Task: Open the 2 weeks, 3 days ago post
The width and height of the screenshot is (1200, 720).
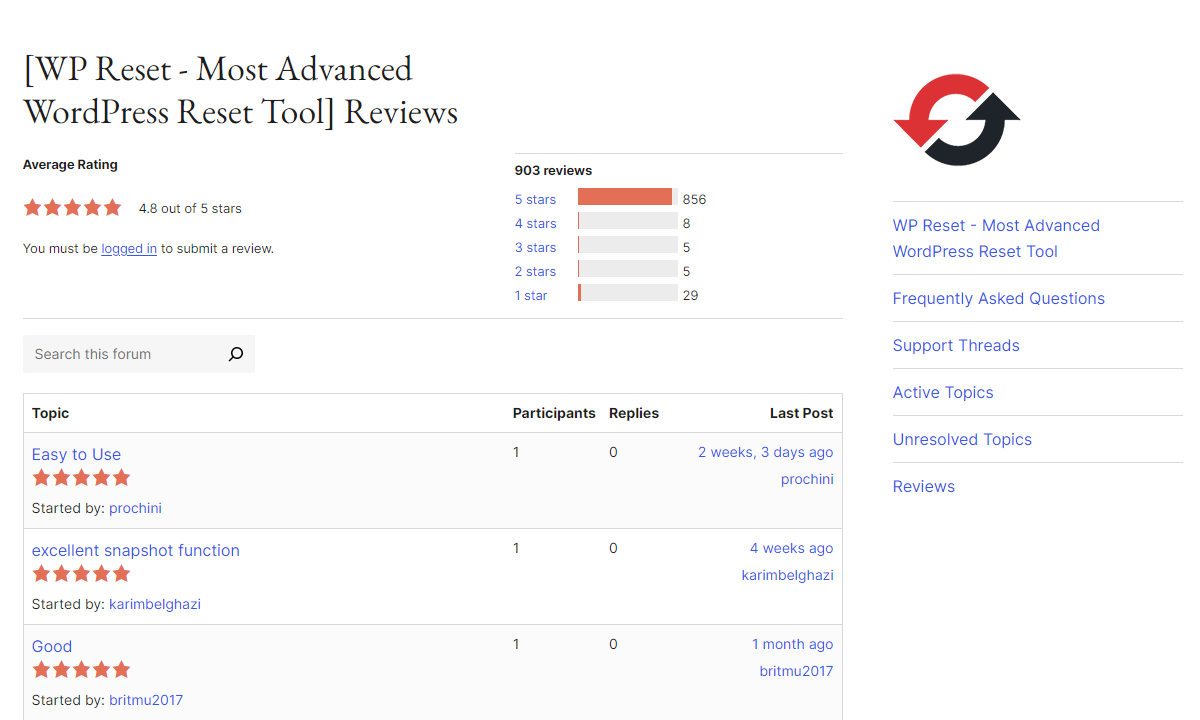Action: click(765, 452)
